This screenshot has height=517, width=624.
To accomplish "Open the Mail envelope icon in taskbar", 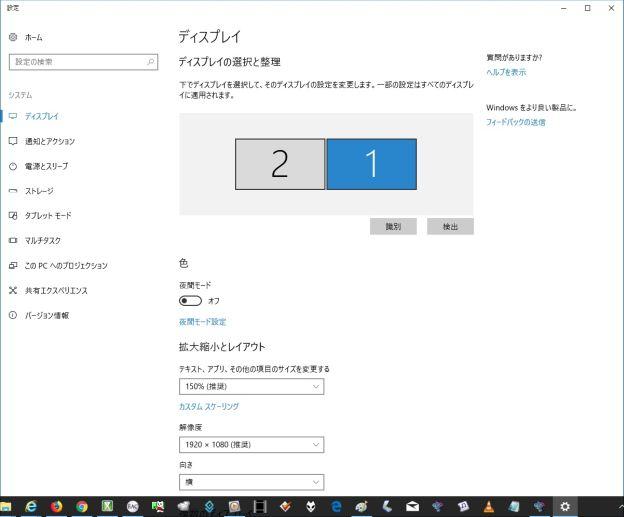I will coord(412,506).
